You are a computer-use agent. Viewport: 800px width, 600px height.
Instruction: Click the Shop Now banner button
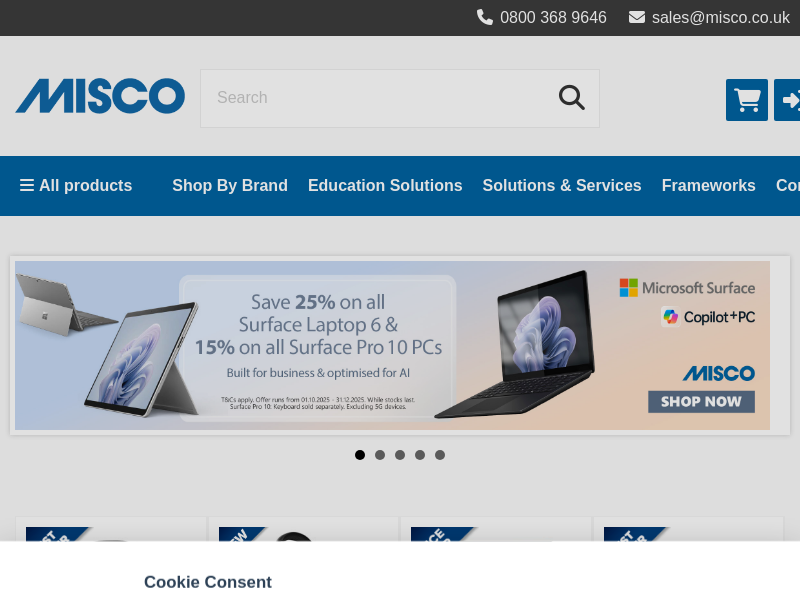click(702, 402)
